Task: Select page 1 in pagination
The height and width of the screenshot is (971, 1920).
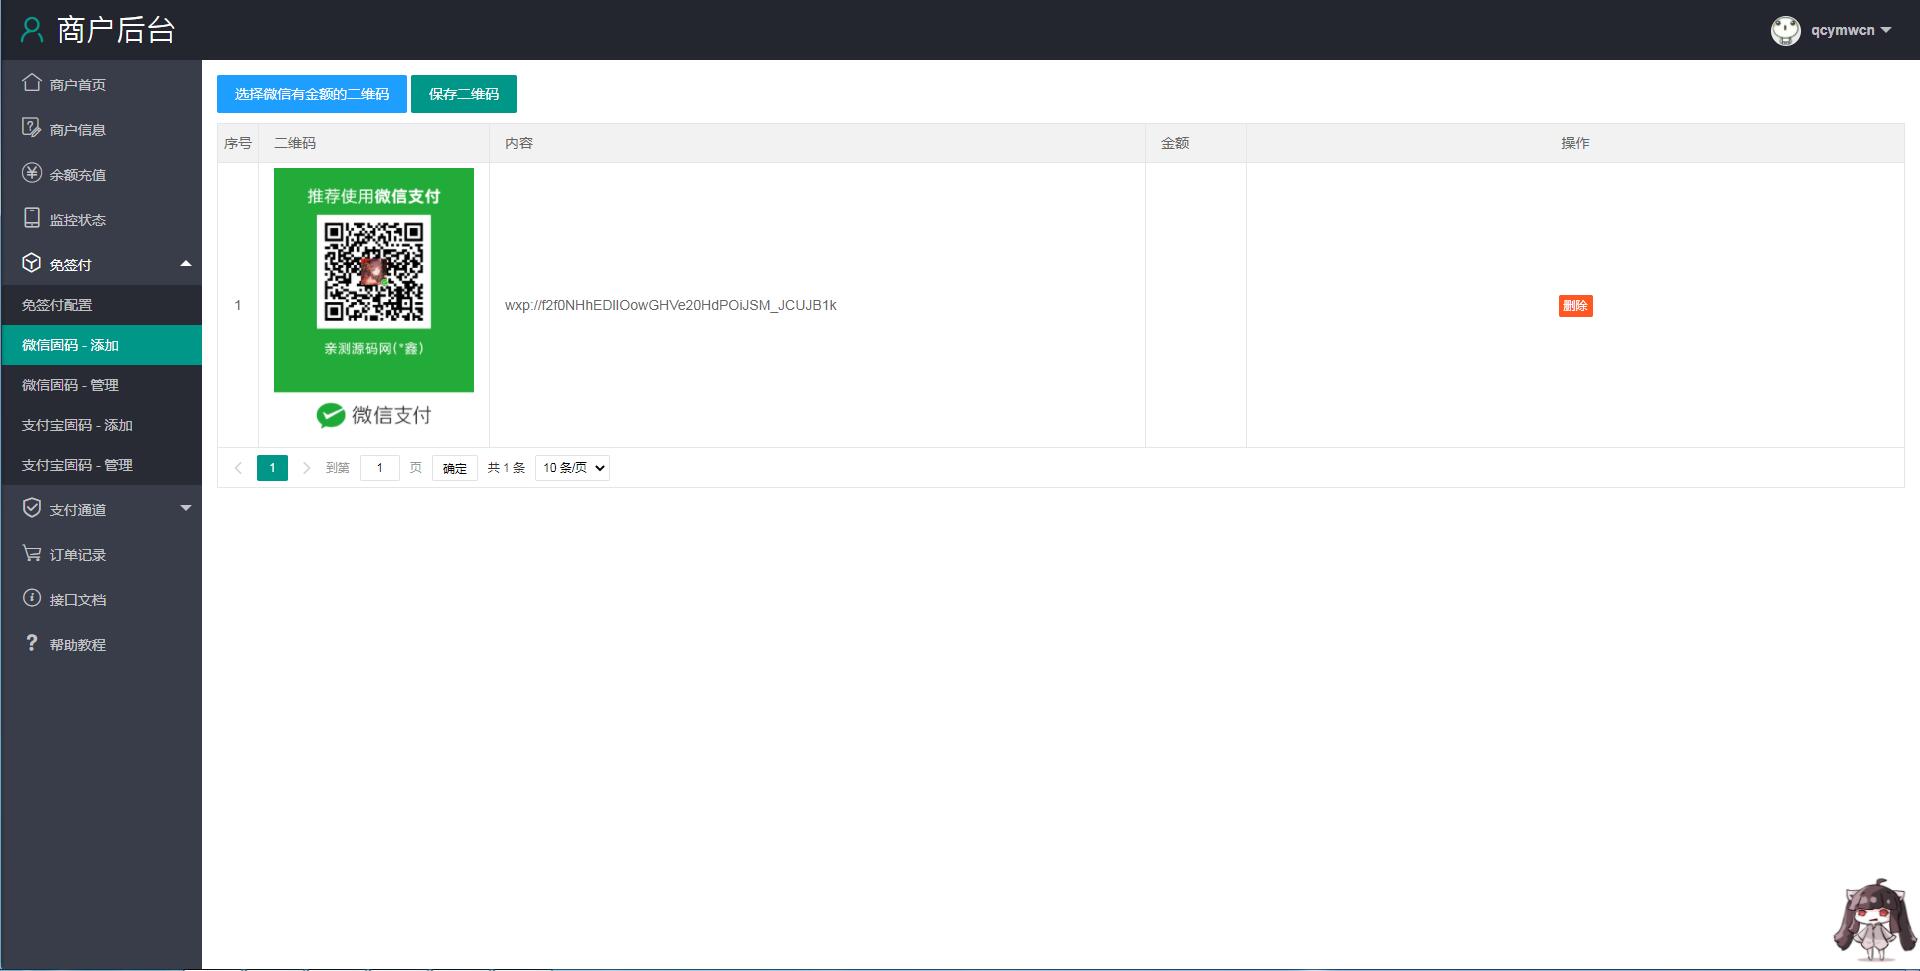Action: point(272,468)
